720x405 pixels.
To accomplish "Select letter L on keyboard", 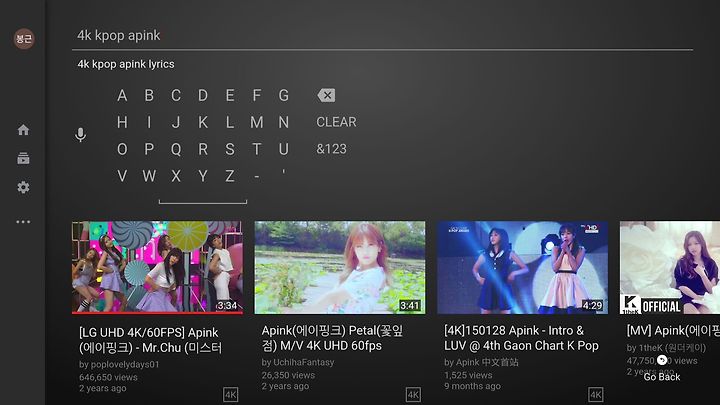I will pyautogui.click(x=230, y=122).
